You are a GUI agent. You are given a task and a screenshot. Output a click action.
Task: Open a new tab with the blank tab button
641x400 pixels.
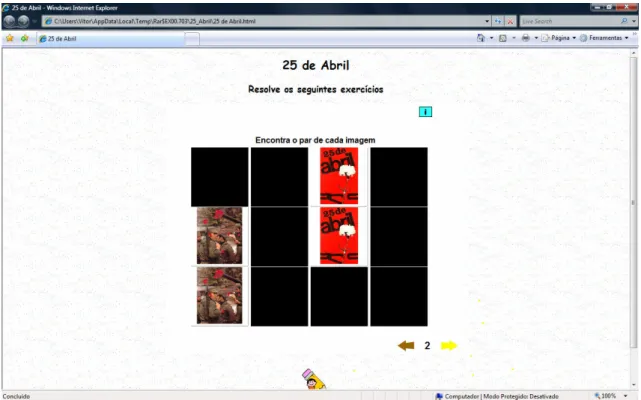tap(192, 39)
